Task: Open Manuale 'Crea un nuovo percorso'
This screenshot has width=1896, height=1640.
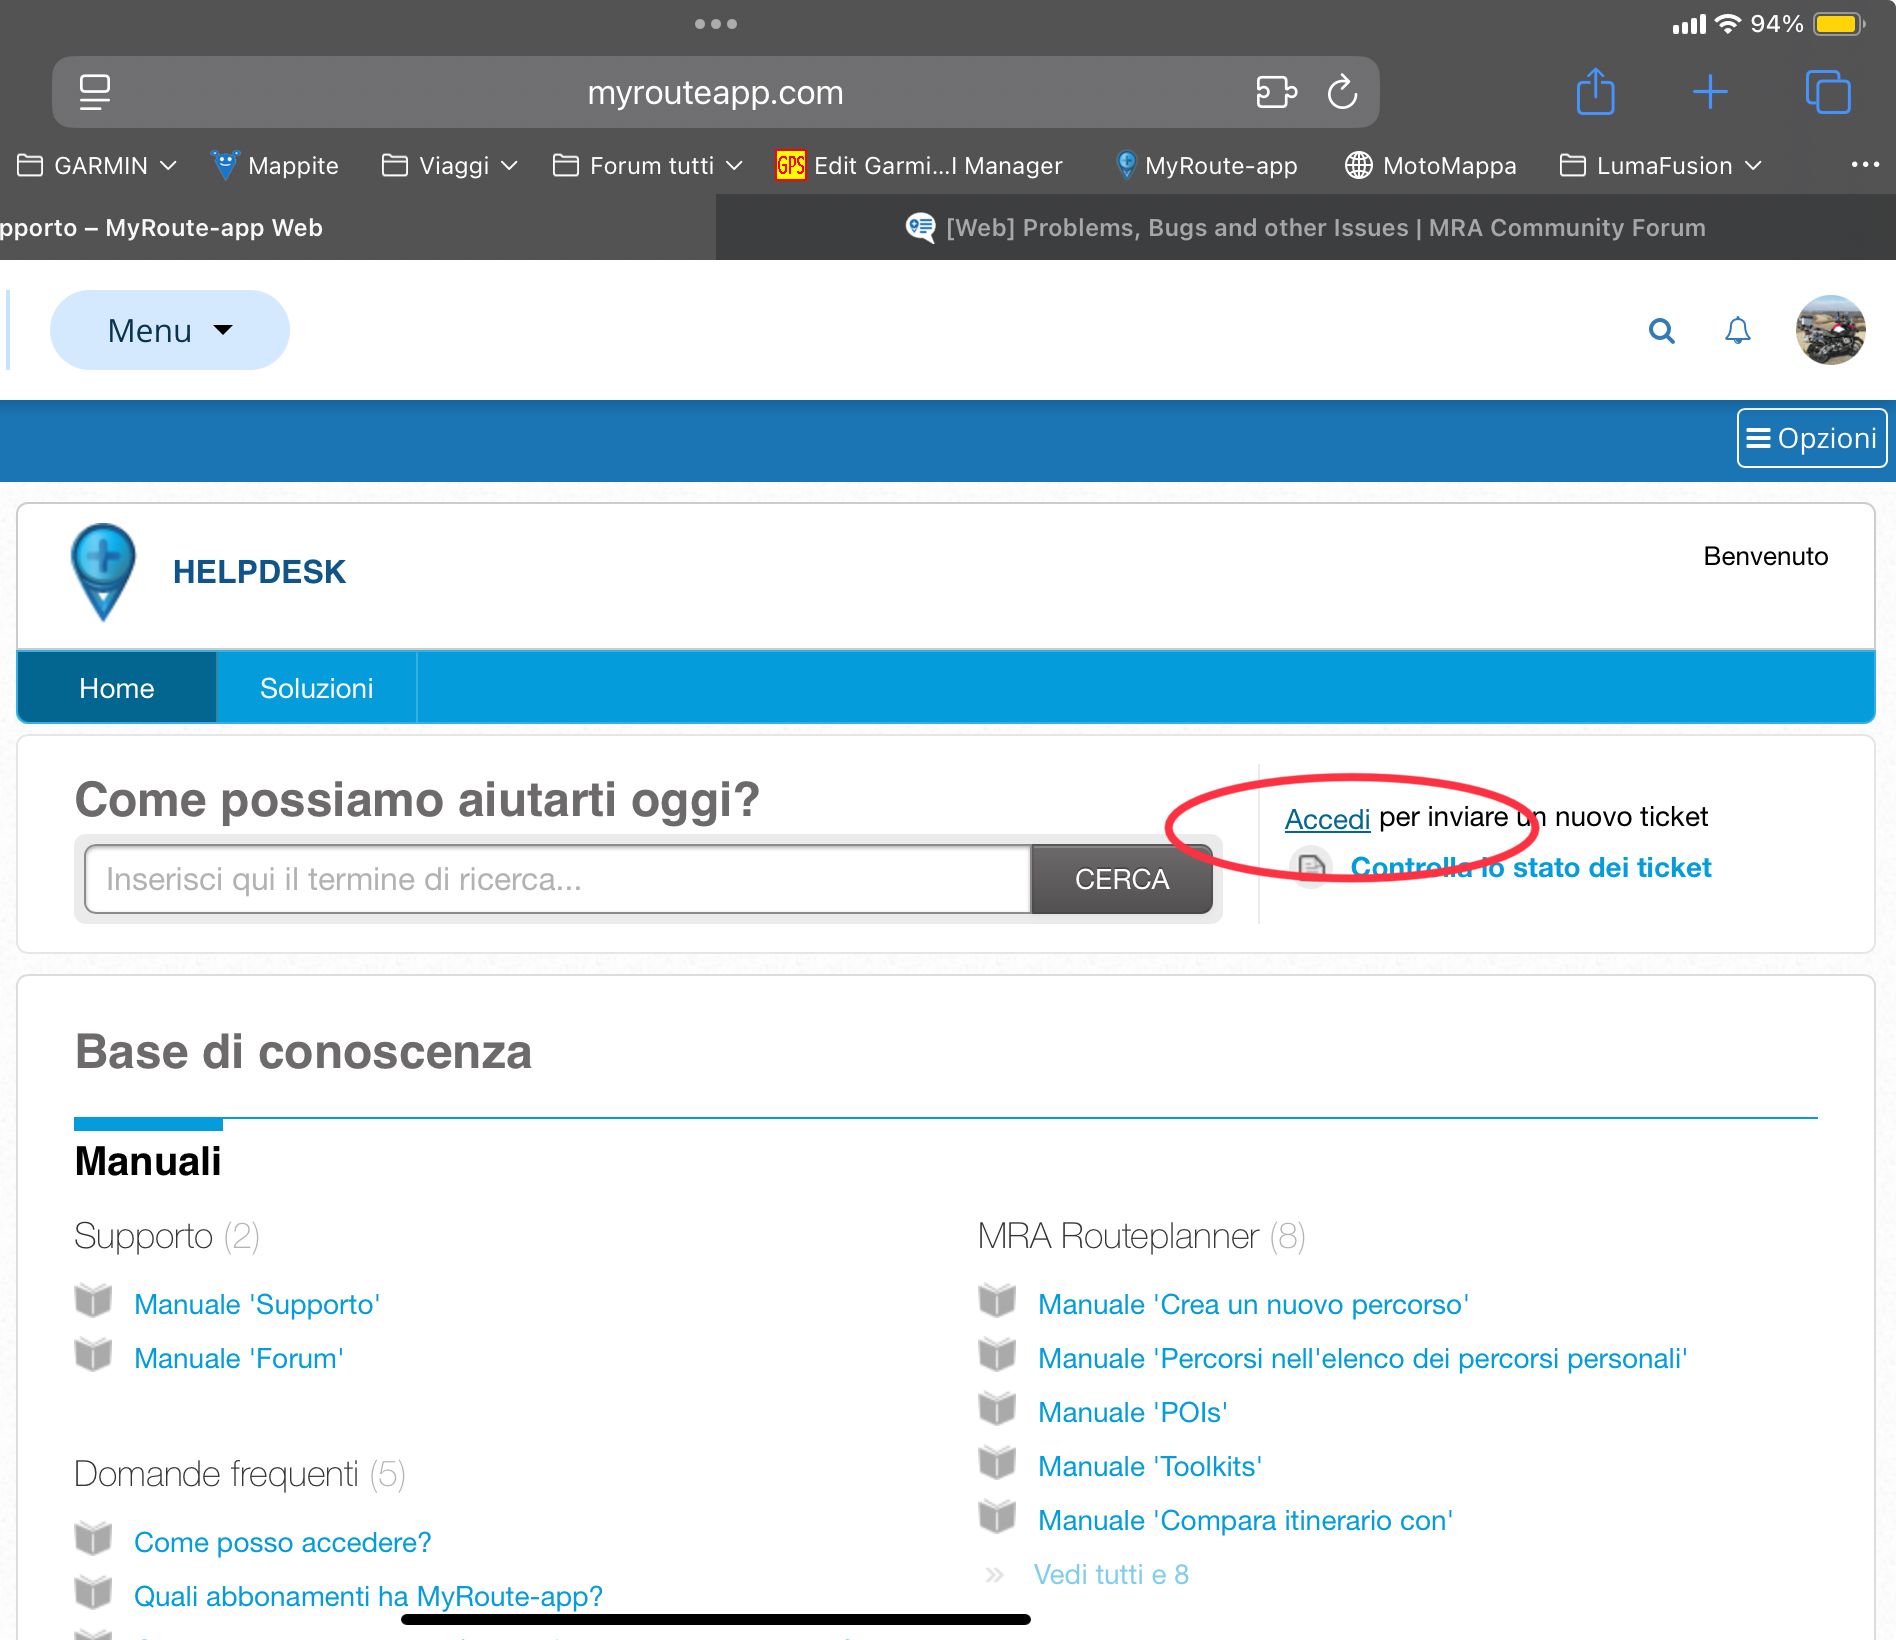Action: [x=1253, y=1304]
